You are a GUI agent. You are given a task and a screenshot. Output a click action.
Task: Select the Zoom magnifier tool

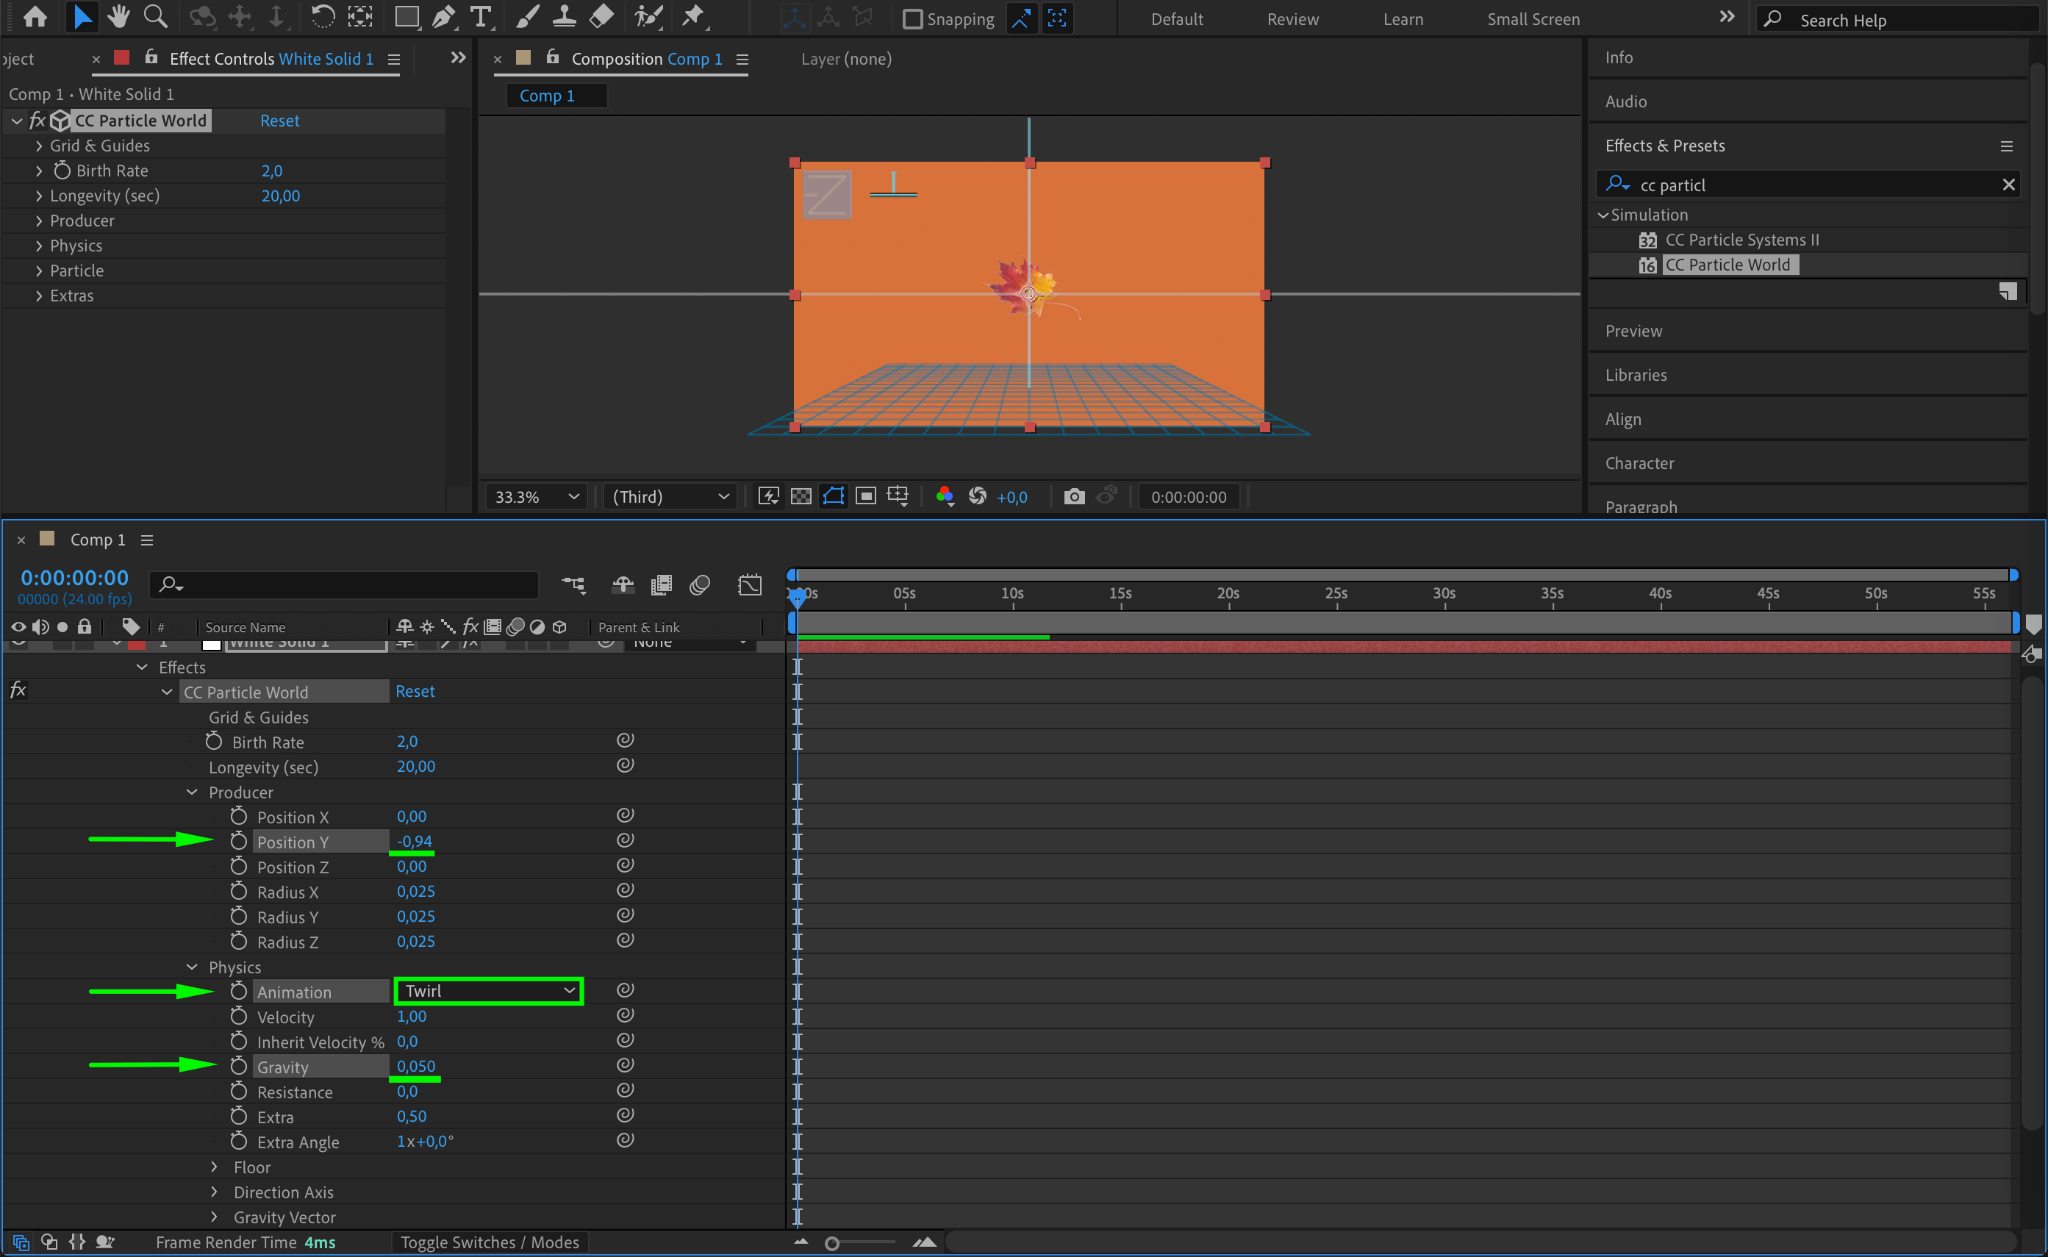(155, 16)
